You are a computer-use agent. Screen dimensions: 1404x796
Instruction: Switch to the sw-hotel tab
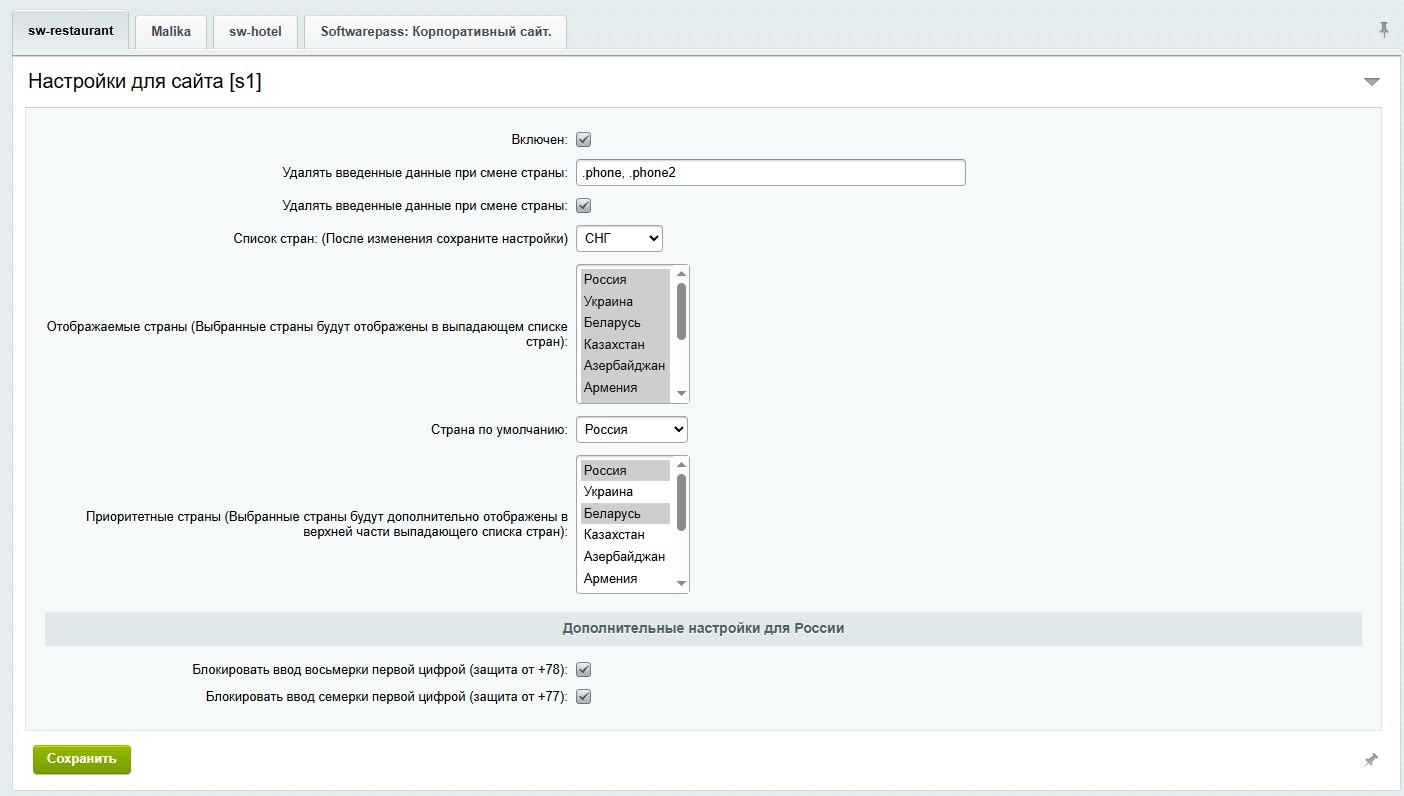255,31
